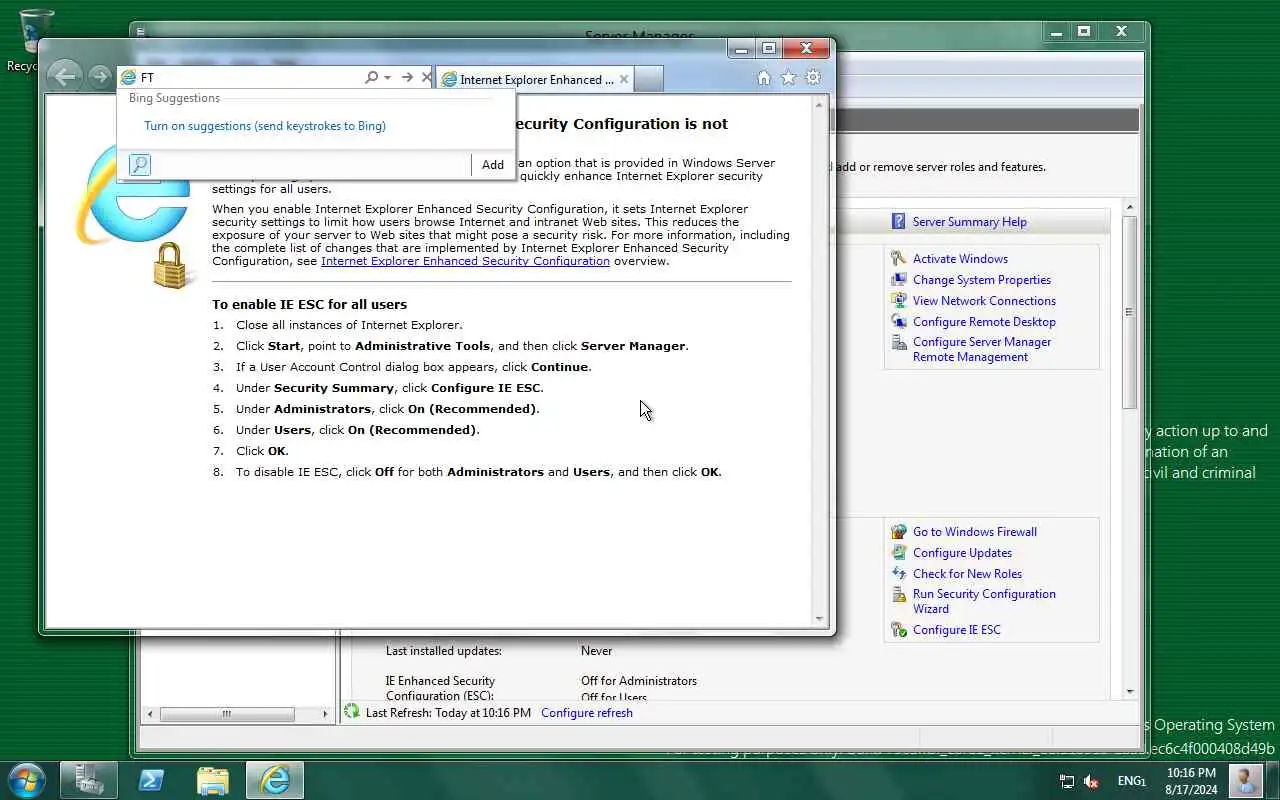Open a new tab in Internet Explorer
The image size is (1280, 800).
648,79
